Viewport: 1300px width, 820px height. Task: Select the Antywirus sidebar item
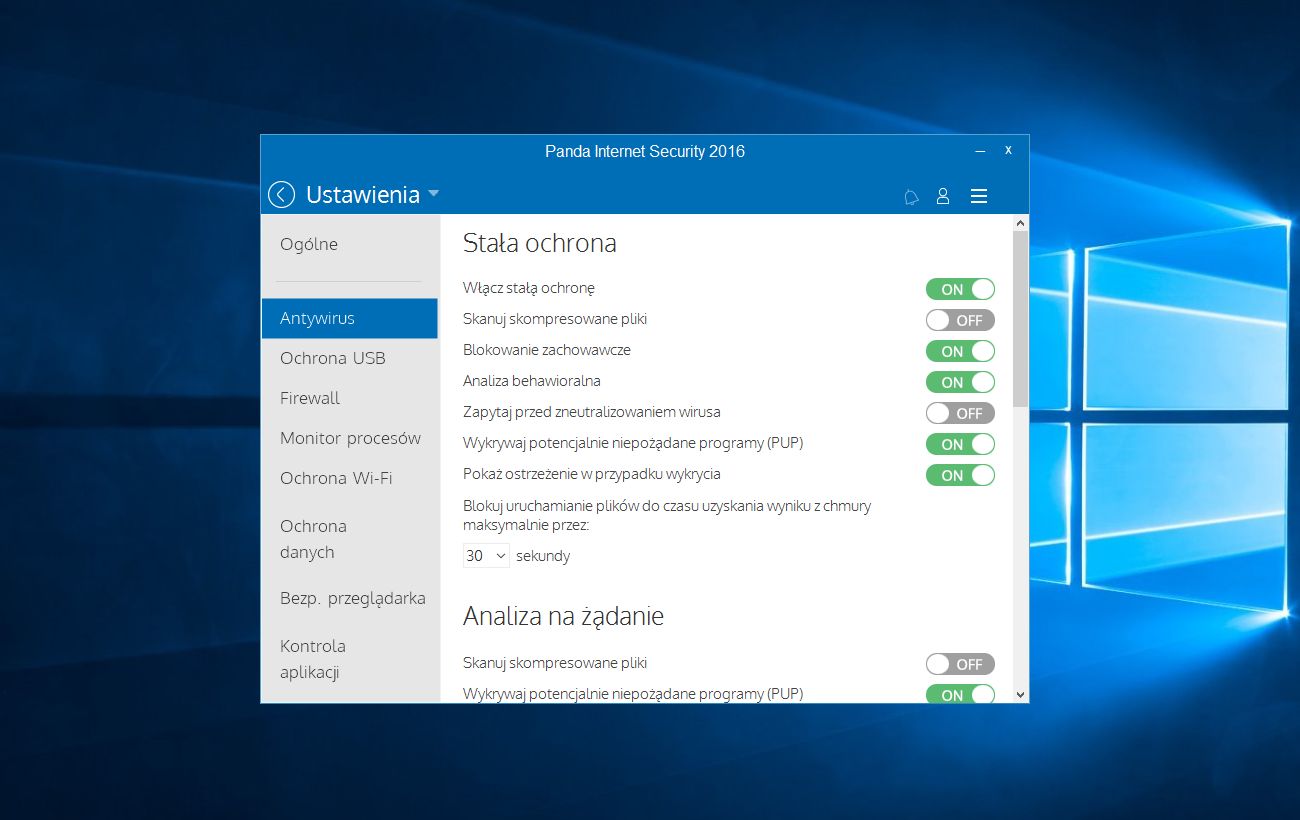pyautogui.click(x=349, y=318)
